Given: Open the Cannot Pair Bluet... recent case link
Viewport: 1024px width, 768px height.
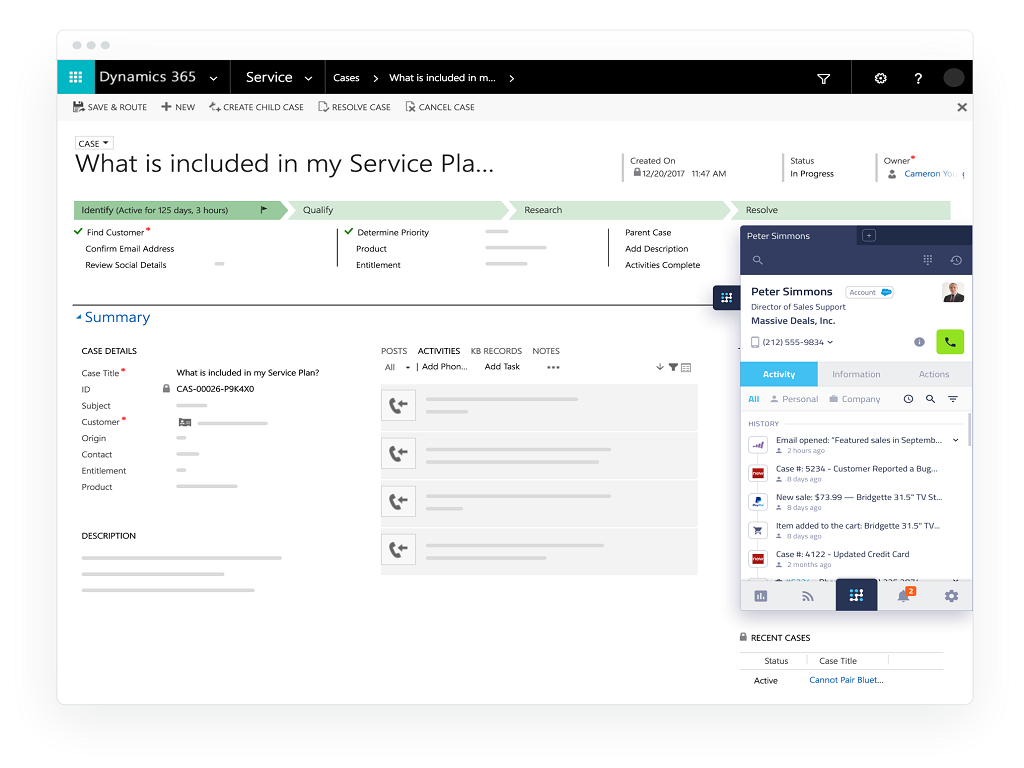Looking at the screenshot, I should tap(846, 680).
